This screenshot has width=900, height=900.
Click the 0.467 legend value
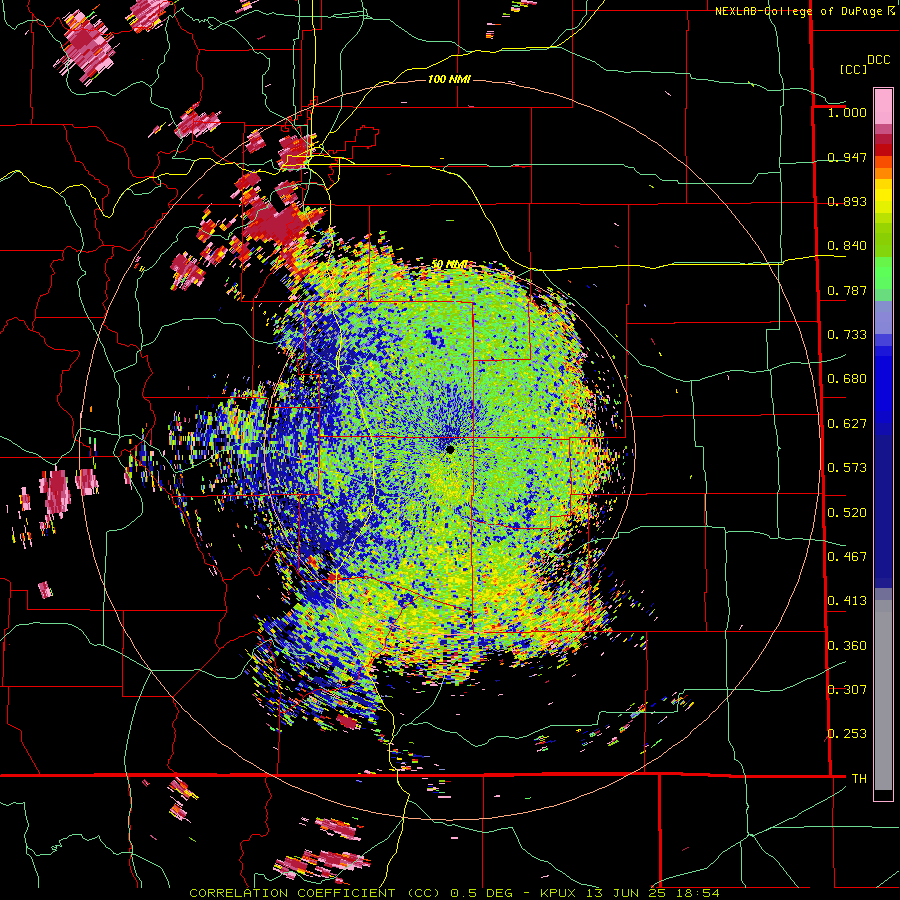847,557
